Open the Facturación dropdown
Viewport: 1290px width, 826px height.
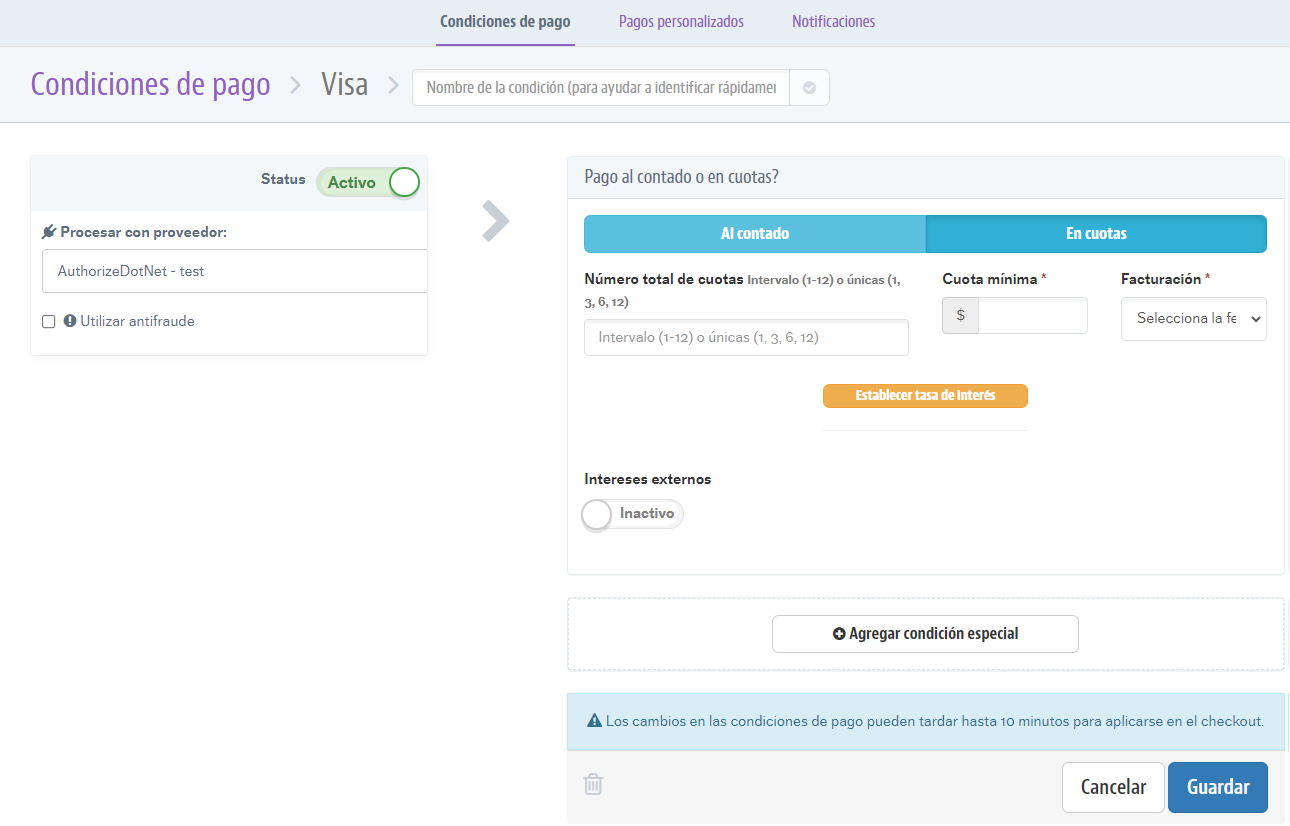click(1193, 319)
